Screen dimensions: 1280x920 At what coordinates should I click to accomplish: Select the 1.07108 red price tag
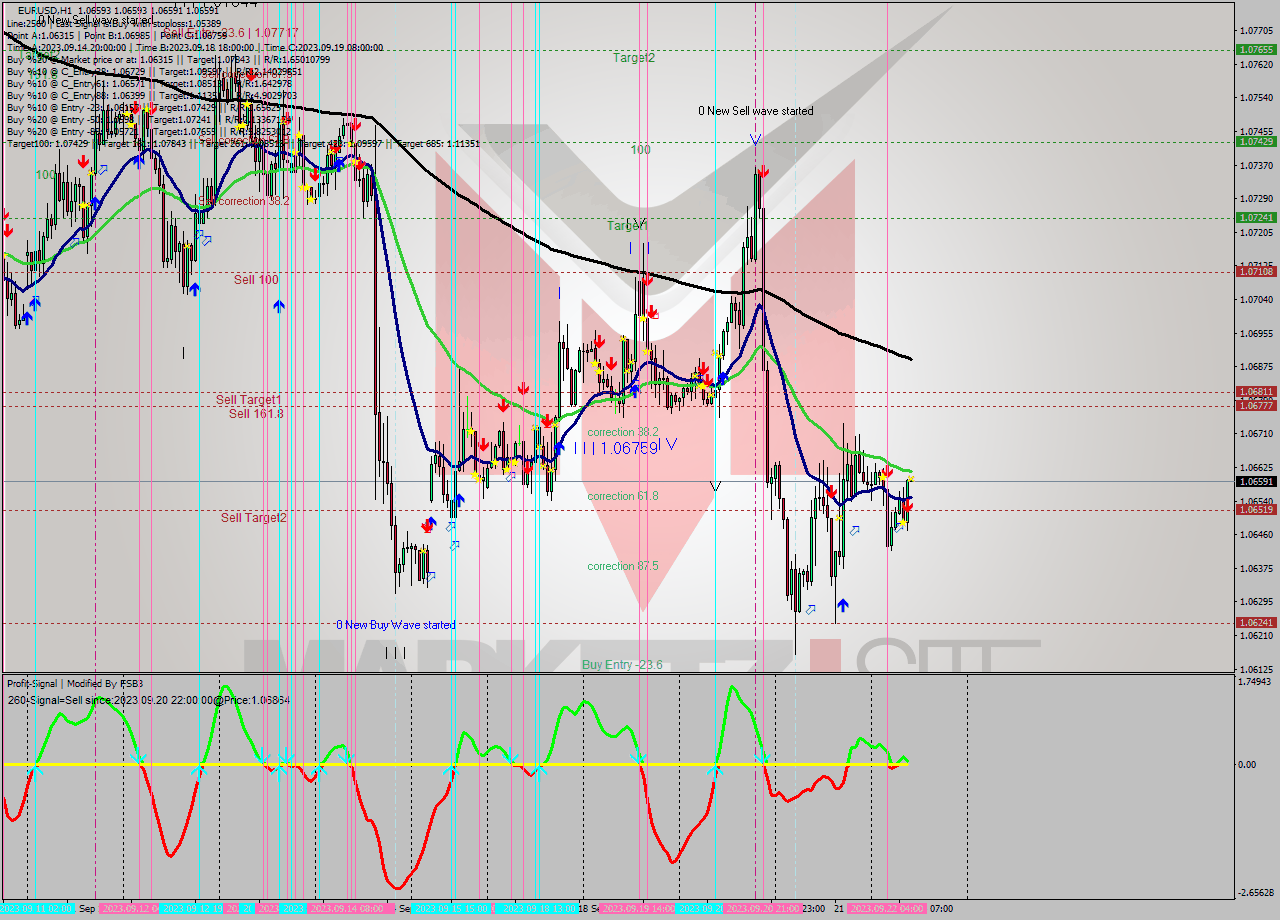1256,271
